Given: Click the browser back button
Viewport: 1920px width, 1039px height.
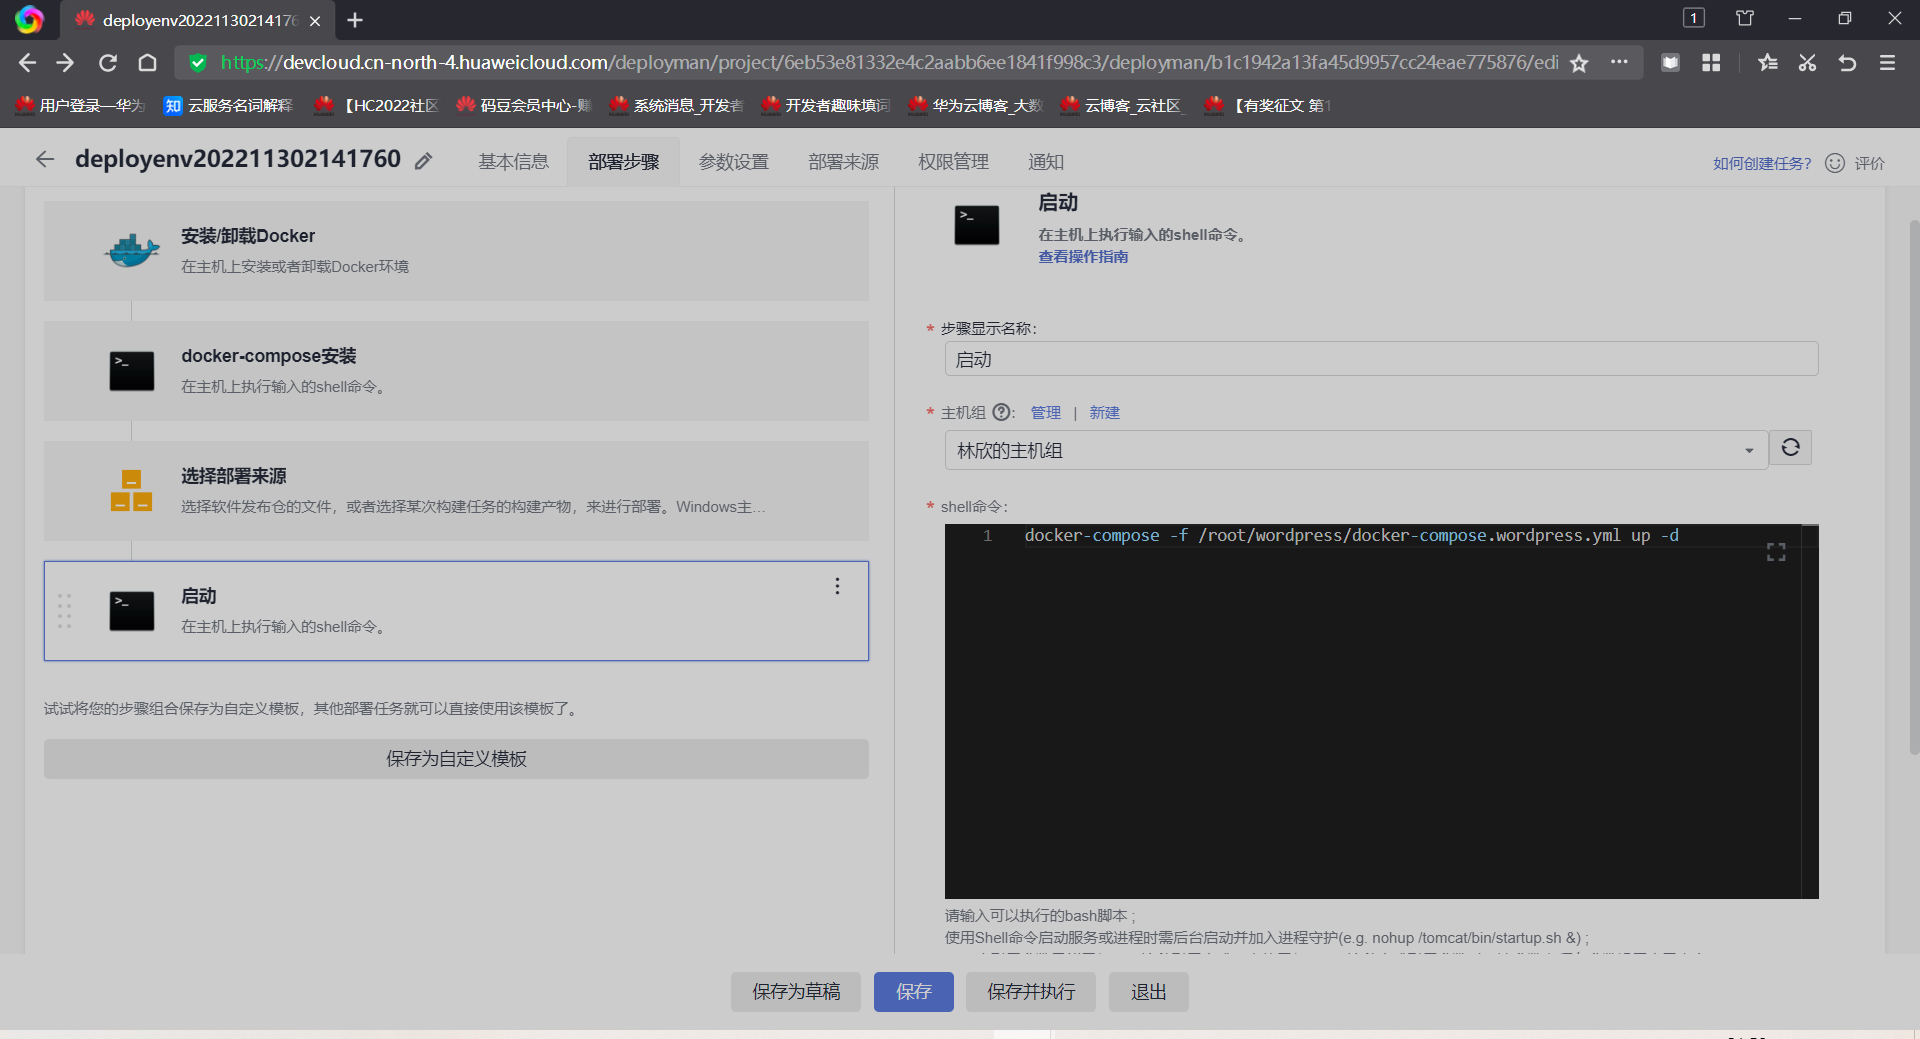Looking at the screenshot, I should pos(27,63).
